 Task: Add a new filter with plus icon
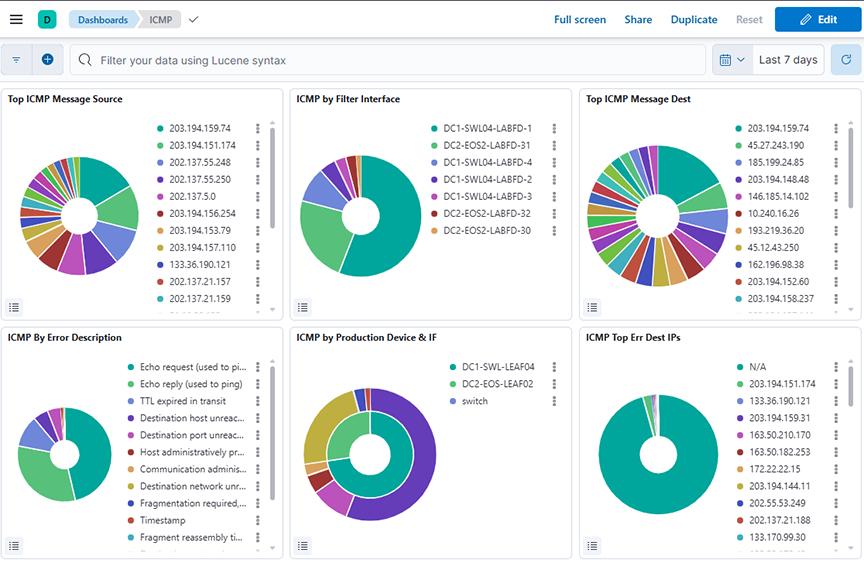point(47,60)
